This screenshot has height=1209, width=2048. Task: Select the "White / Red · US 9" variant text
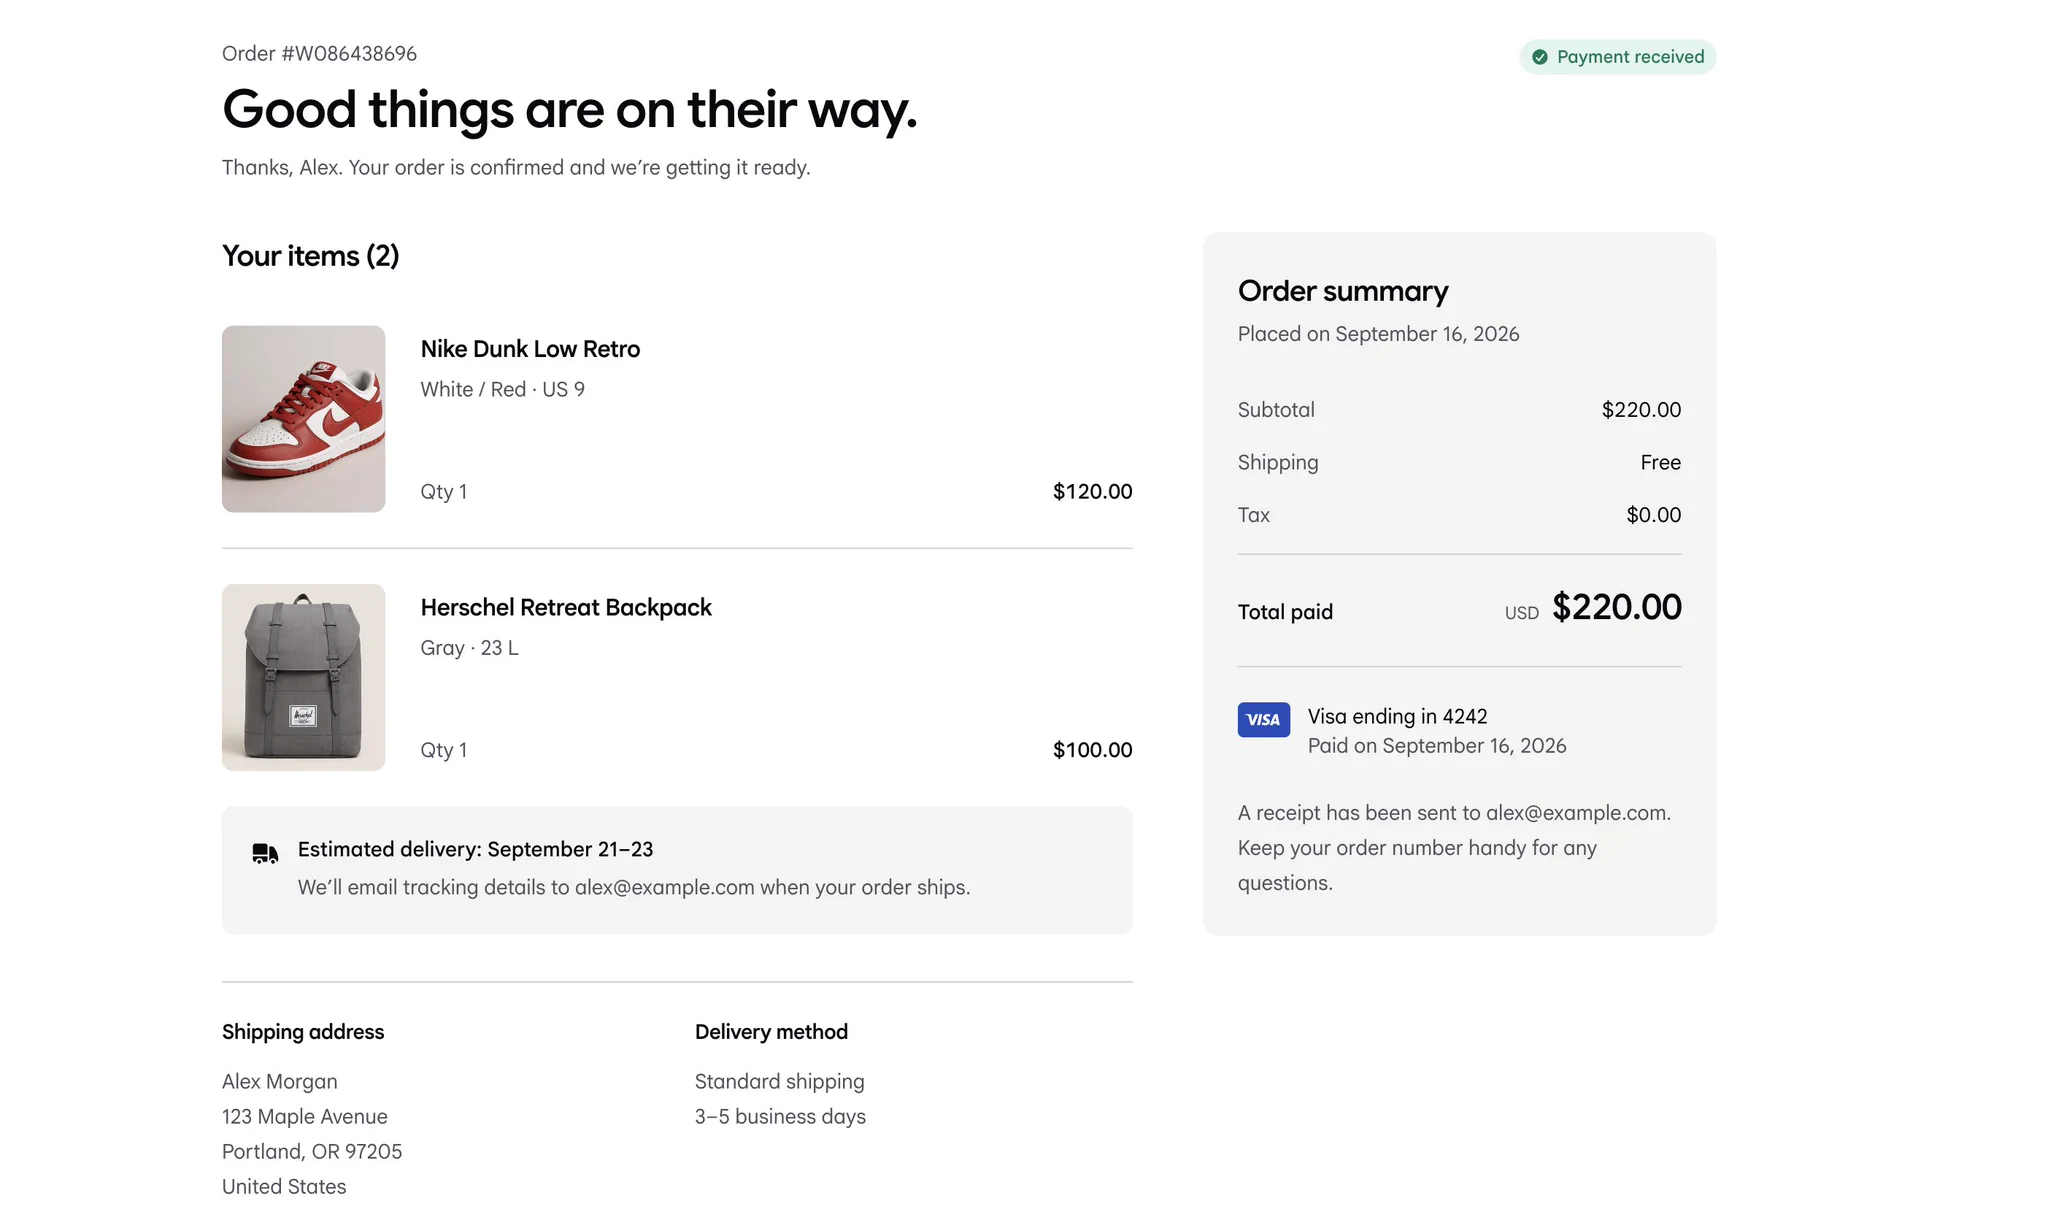point(502,389)
